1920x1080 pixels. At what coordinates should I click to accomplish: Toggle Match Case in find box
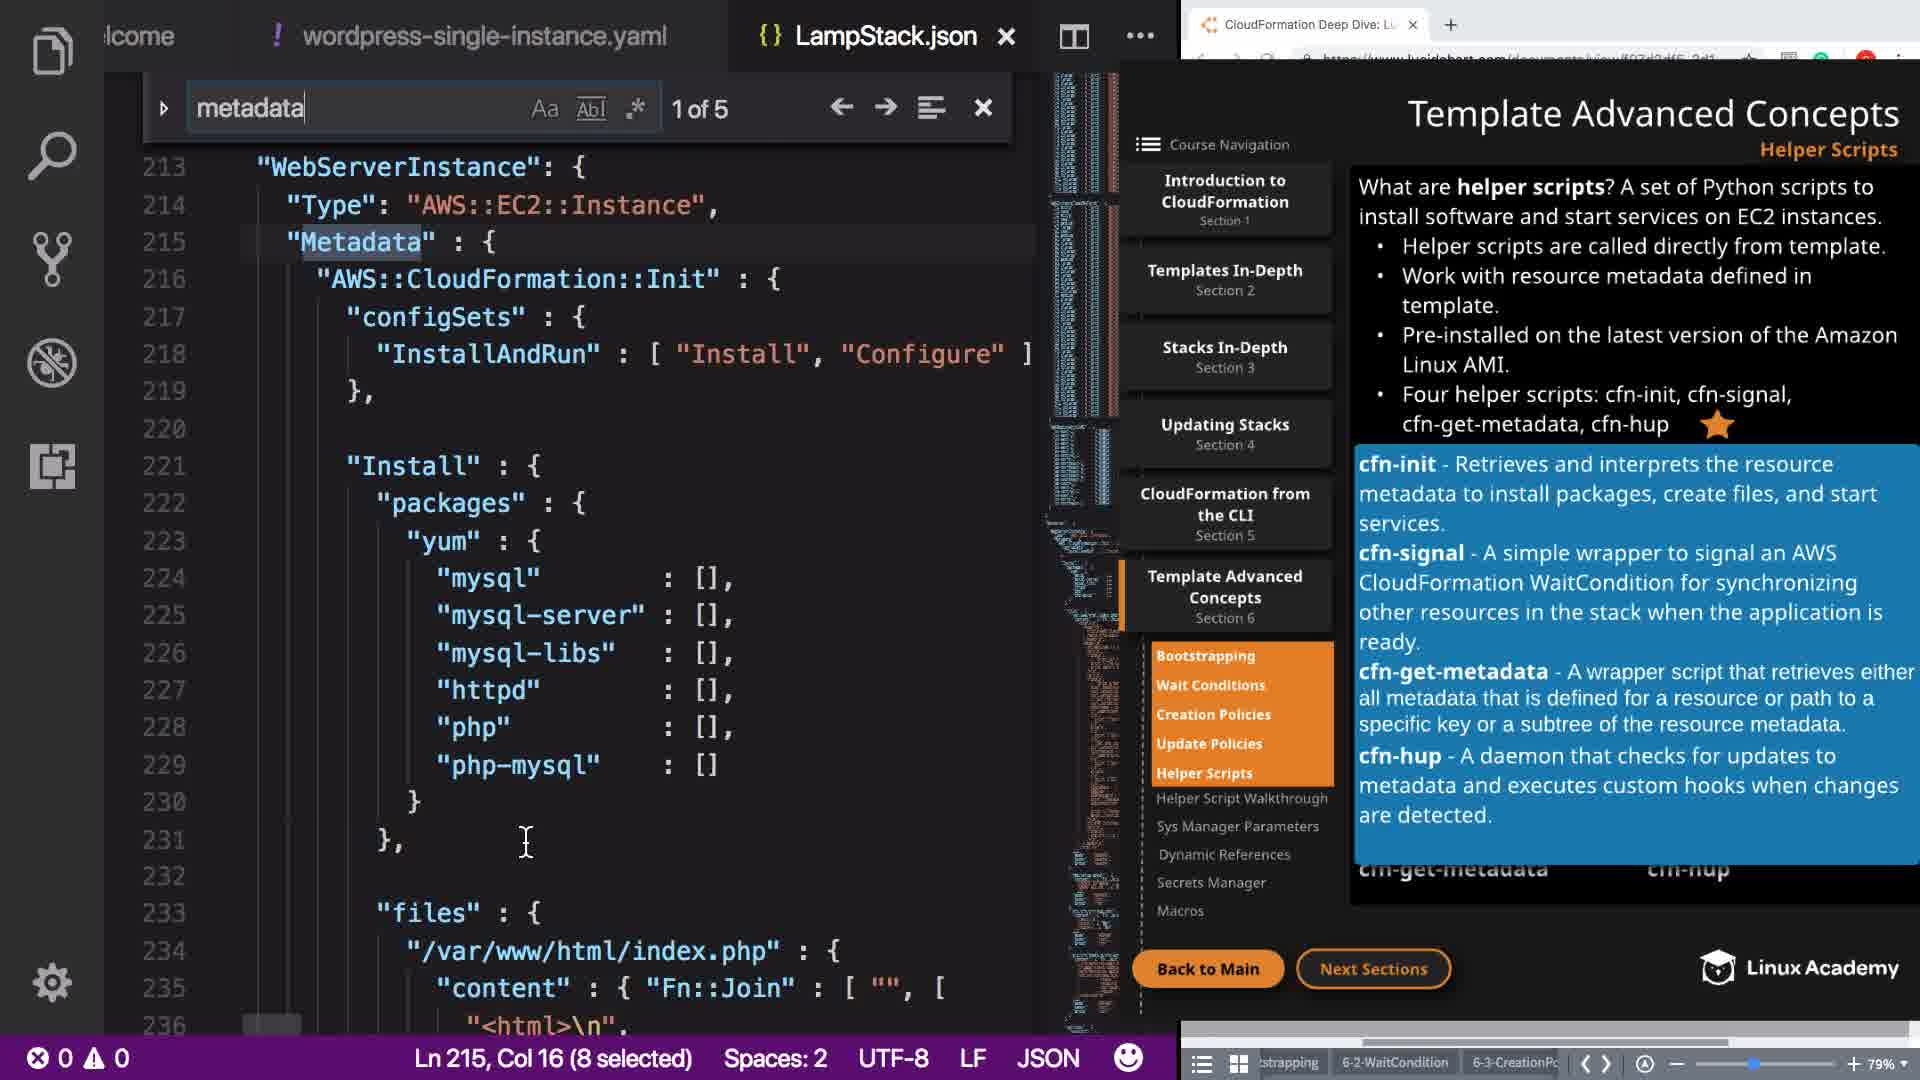click(544, 109)
